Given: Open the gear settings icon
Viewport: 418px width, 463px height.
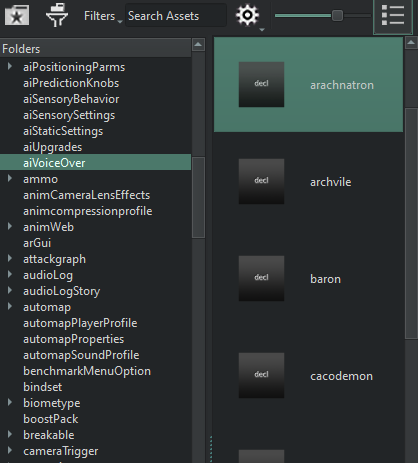Looking at the screenshot, I should coord(247,15).
